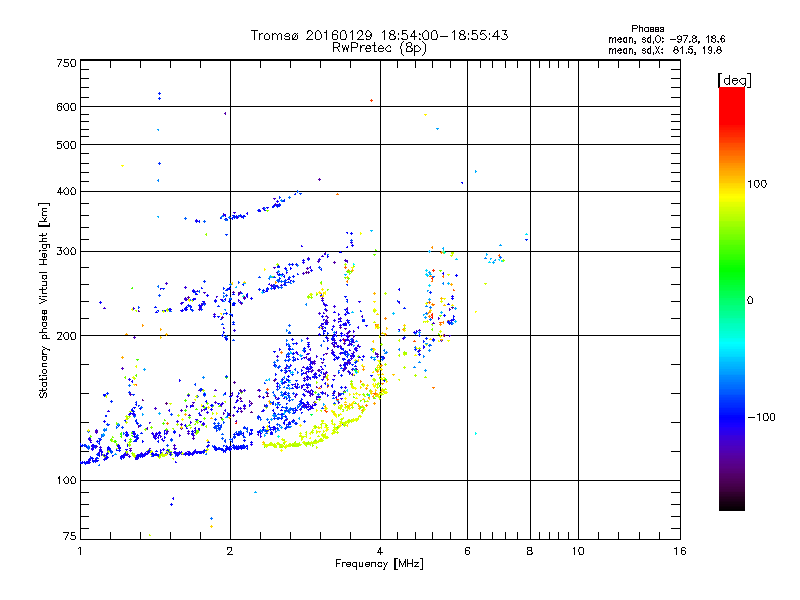800x600 pixels.
Task: Pick the black bottom of the colorbar
Action: tap(732, 503)
